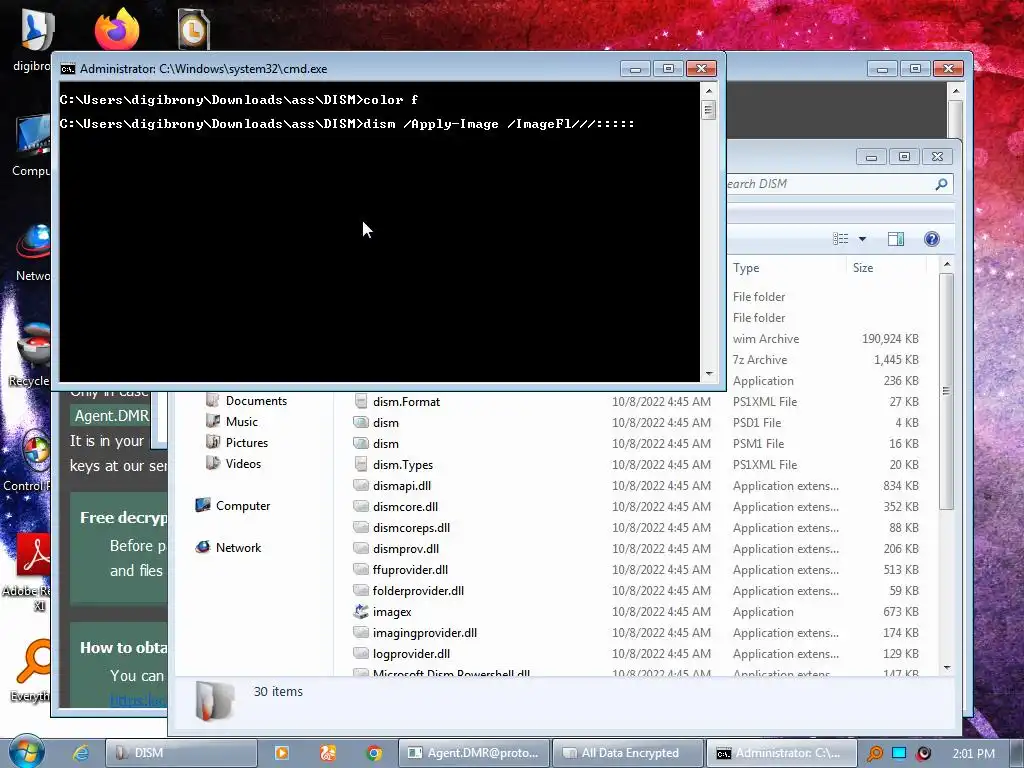Image resolution: width=1024 pixels, height=768 pixels.
Task: Click the wim Archive type cell
Action: [x=765, y=338]
